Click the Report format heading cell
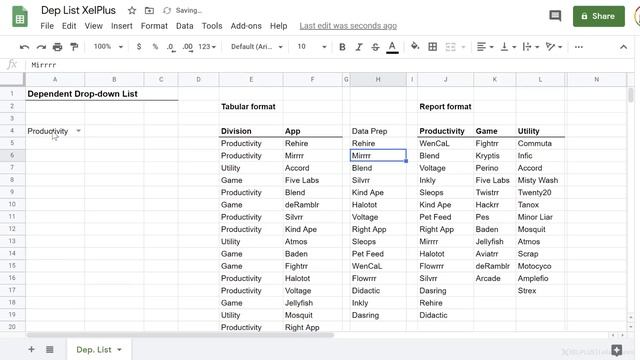This screenshot has width=640, height=360. (445, 107)
